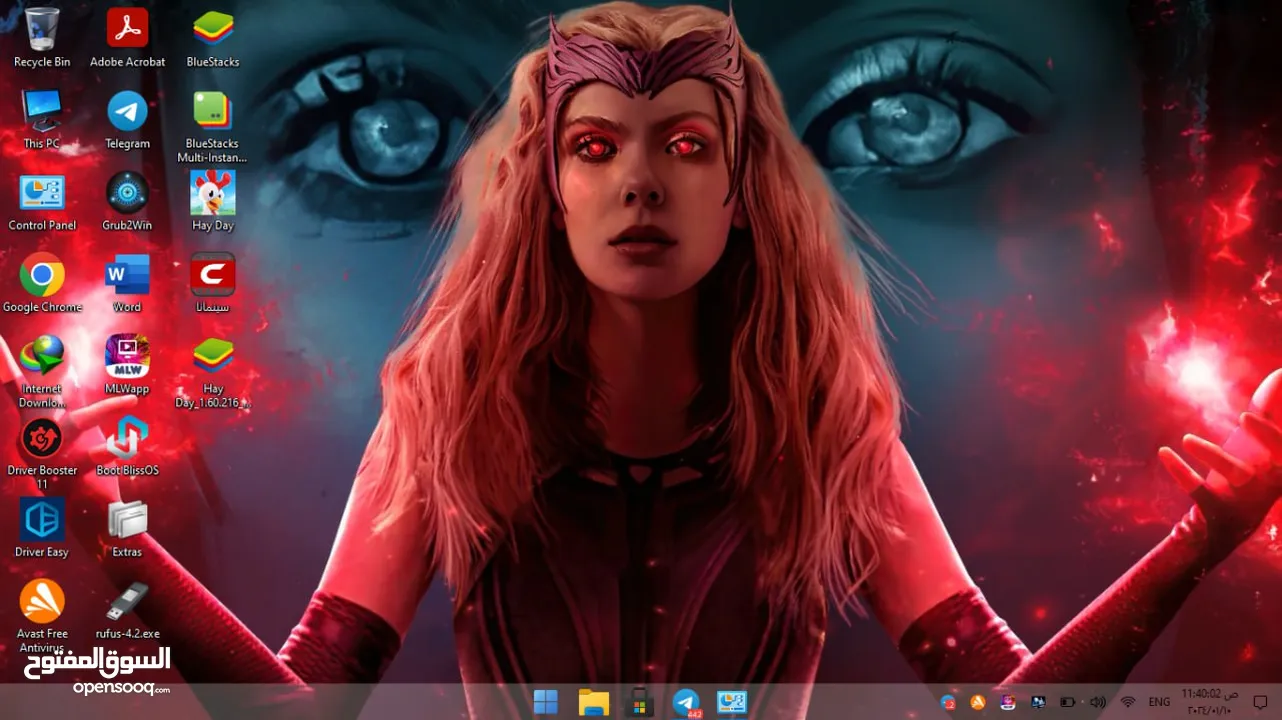Select the Hay Day_1.60.216 file icon

(213, 371)
